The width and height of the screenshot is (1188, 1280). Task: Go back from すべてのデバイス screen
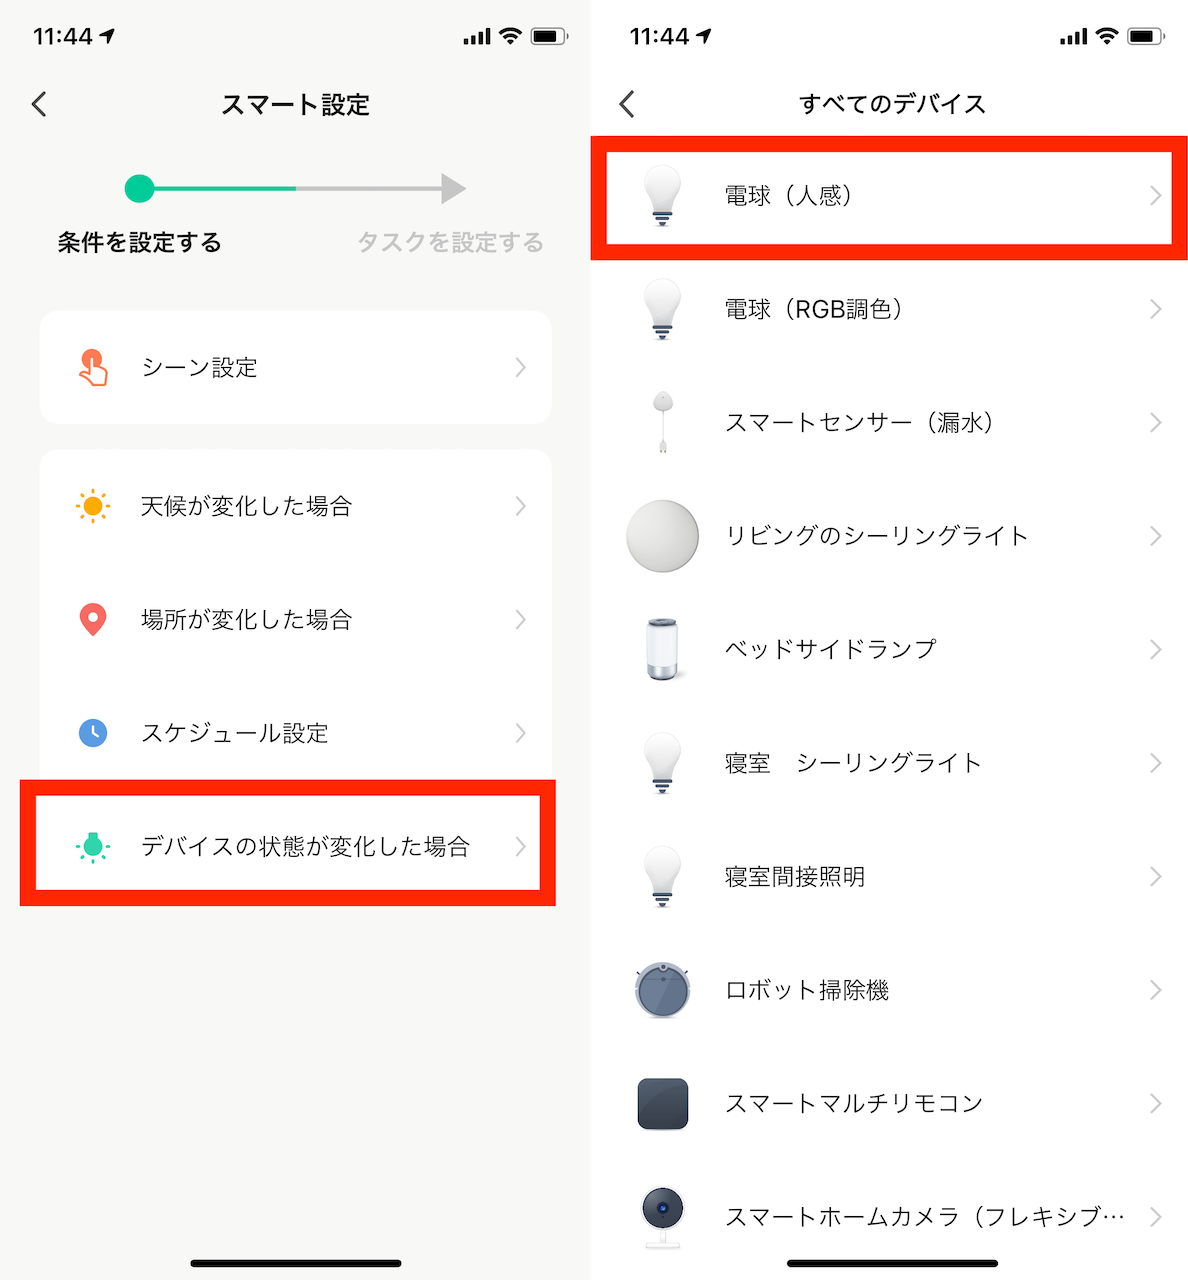point(627,104)
